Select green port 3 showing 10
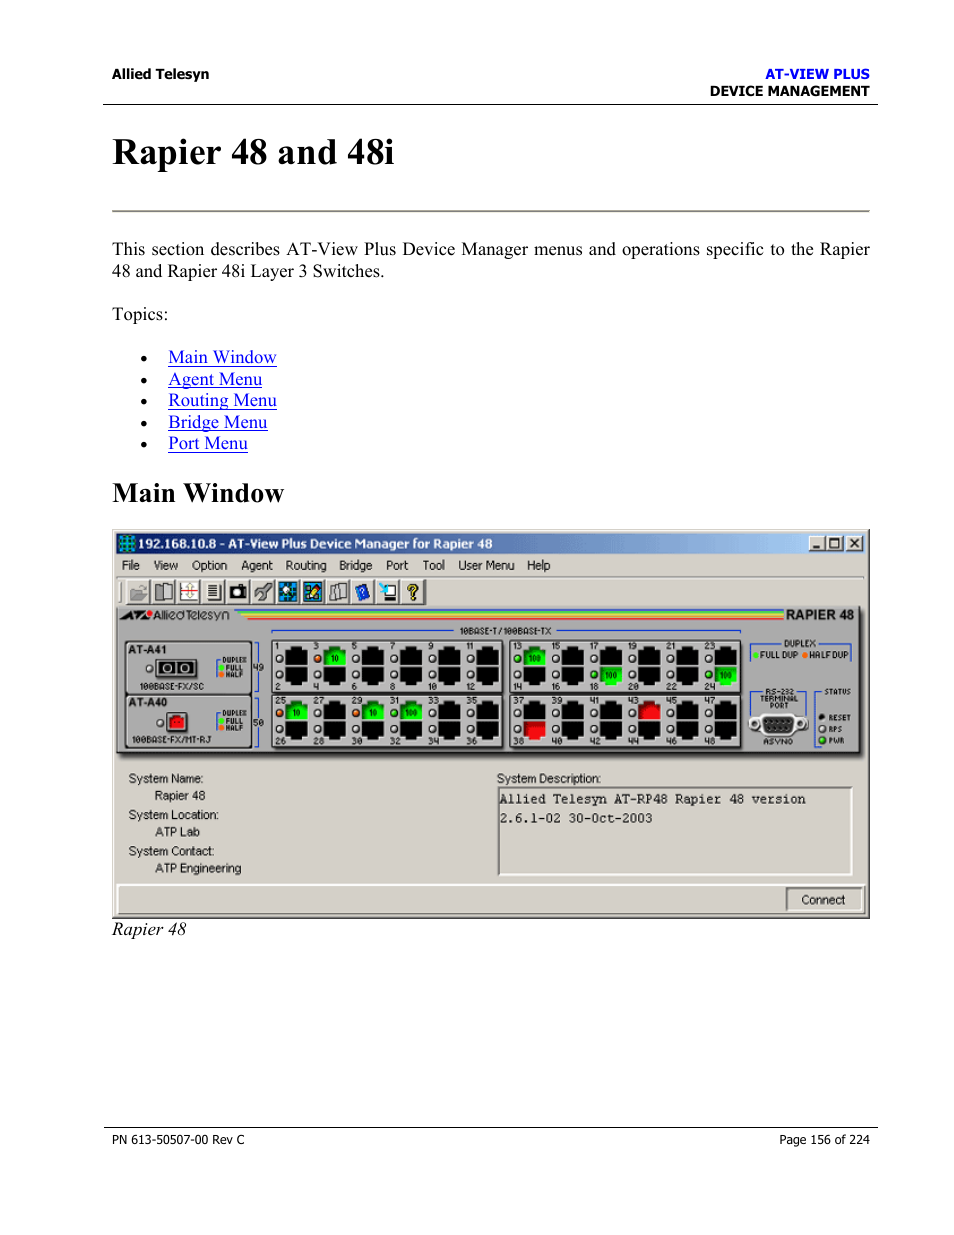954x1235 pixels. pos(335,657)
